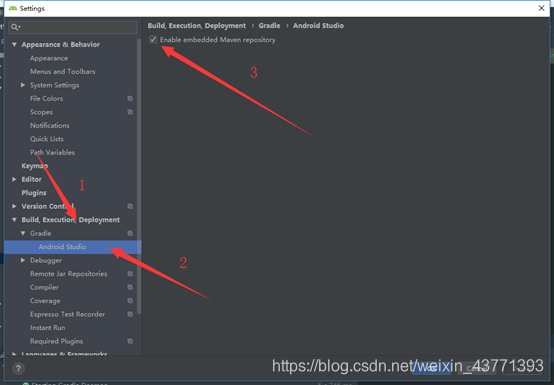Image resolution: width=554 pixels, height=385 pixels.
Task: Collapse Appearance & Behavior section
Action: (14, 45)
